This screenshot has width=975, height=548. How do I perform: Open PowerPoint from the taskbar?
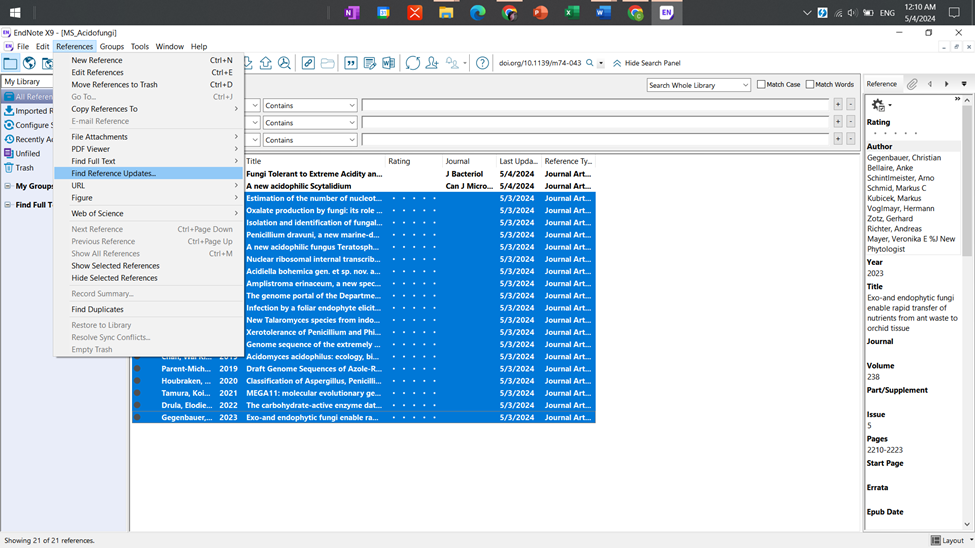(x=540, y=12)
